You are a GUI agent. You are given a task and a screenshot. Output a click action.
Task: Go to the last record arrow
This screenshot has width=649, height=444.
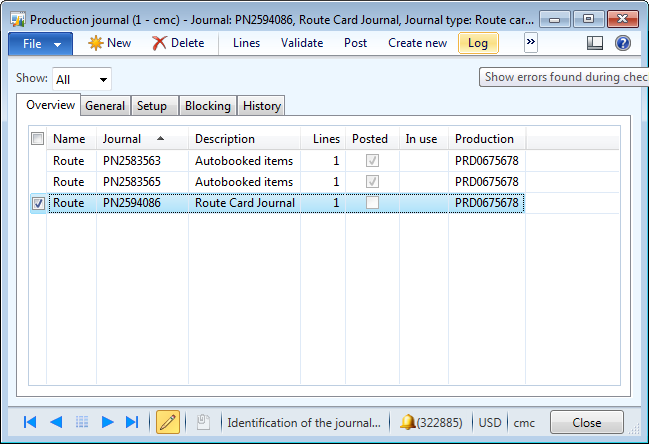click(x=132, y=422)
